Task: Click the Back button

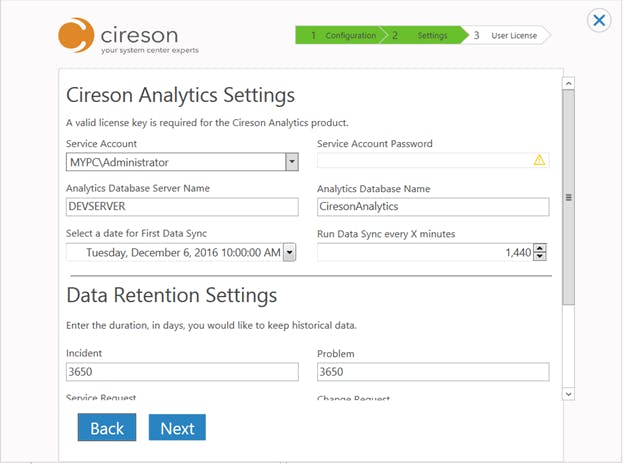Action: click(107, 427)
